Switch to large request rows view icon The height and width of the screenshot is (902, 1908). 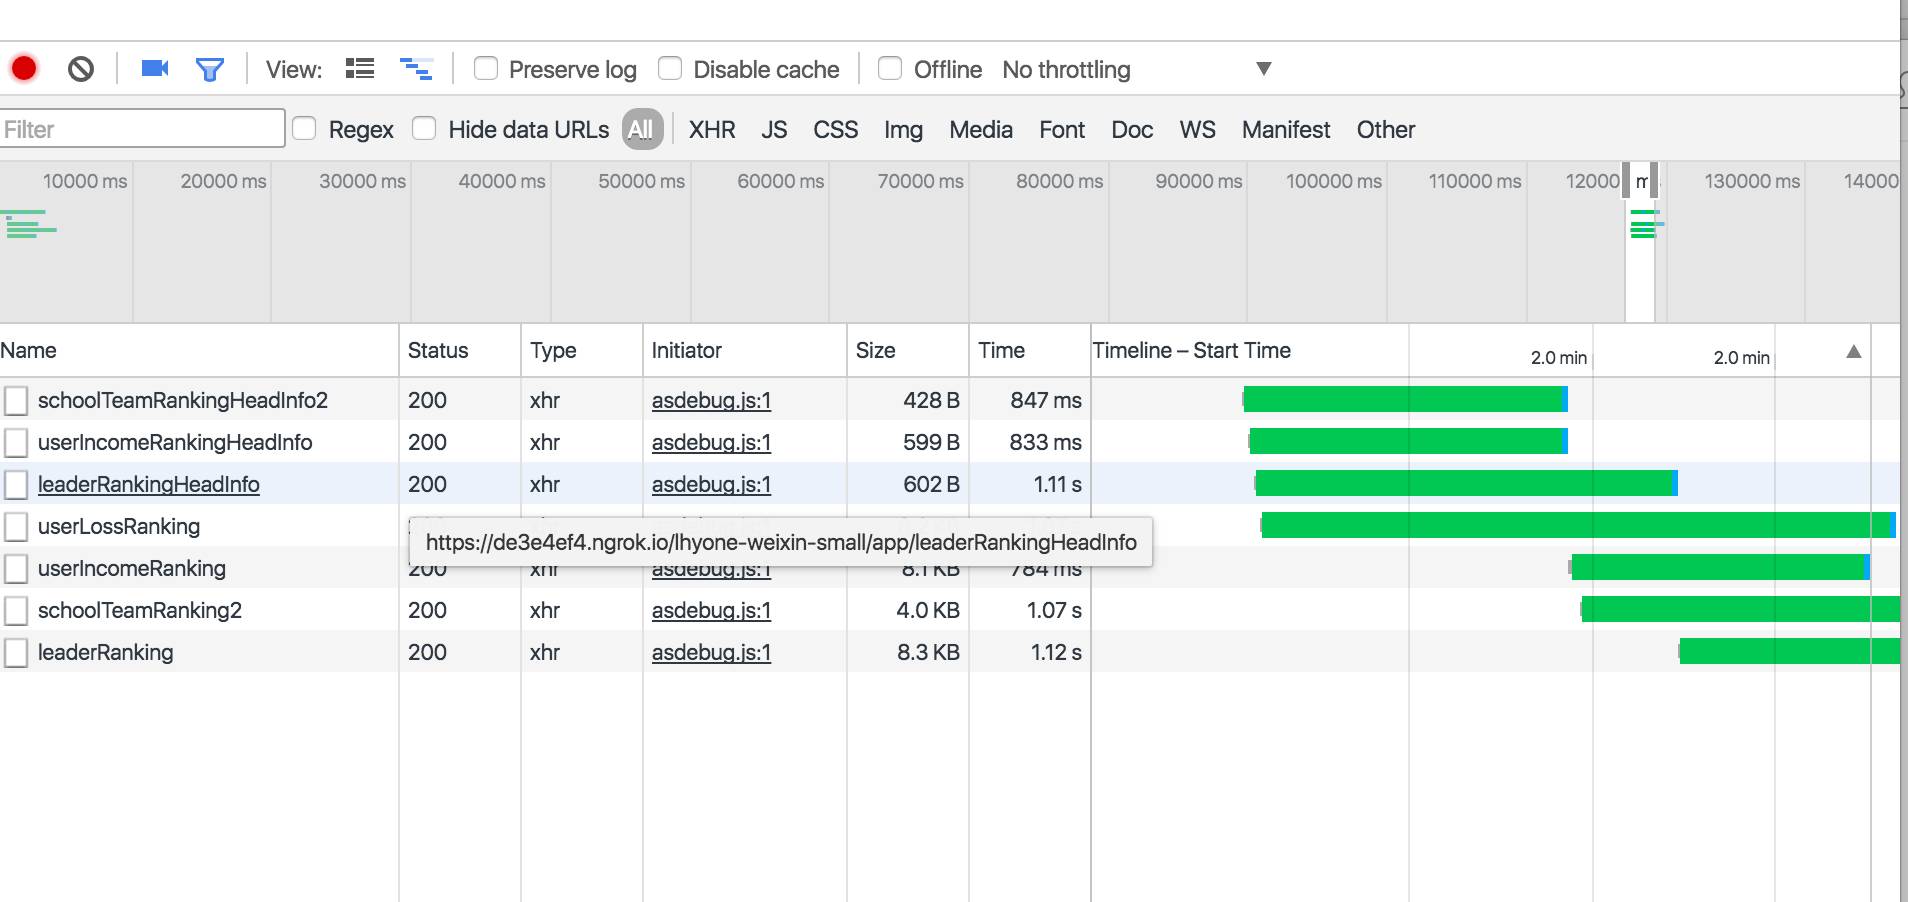tap(360, 69)
